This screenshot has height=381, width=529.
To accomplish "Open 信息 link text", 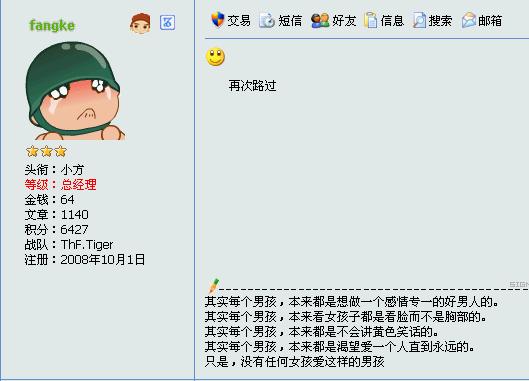I will [392, 21].
